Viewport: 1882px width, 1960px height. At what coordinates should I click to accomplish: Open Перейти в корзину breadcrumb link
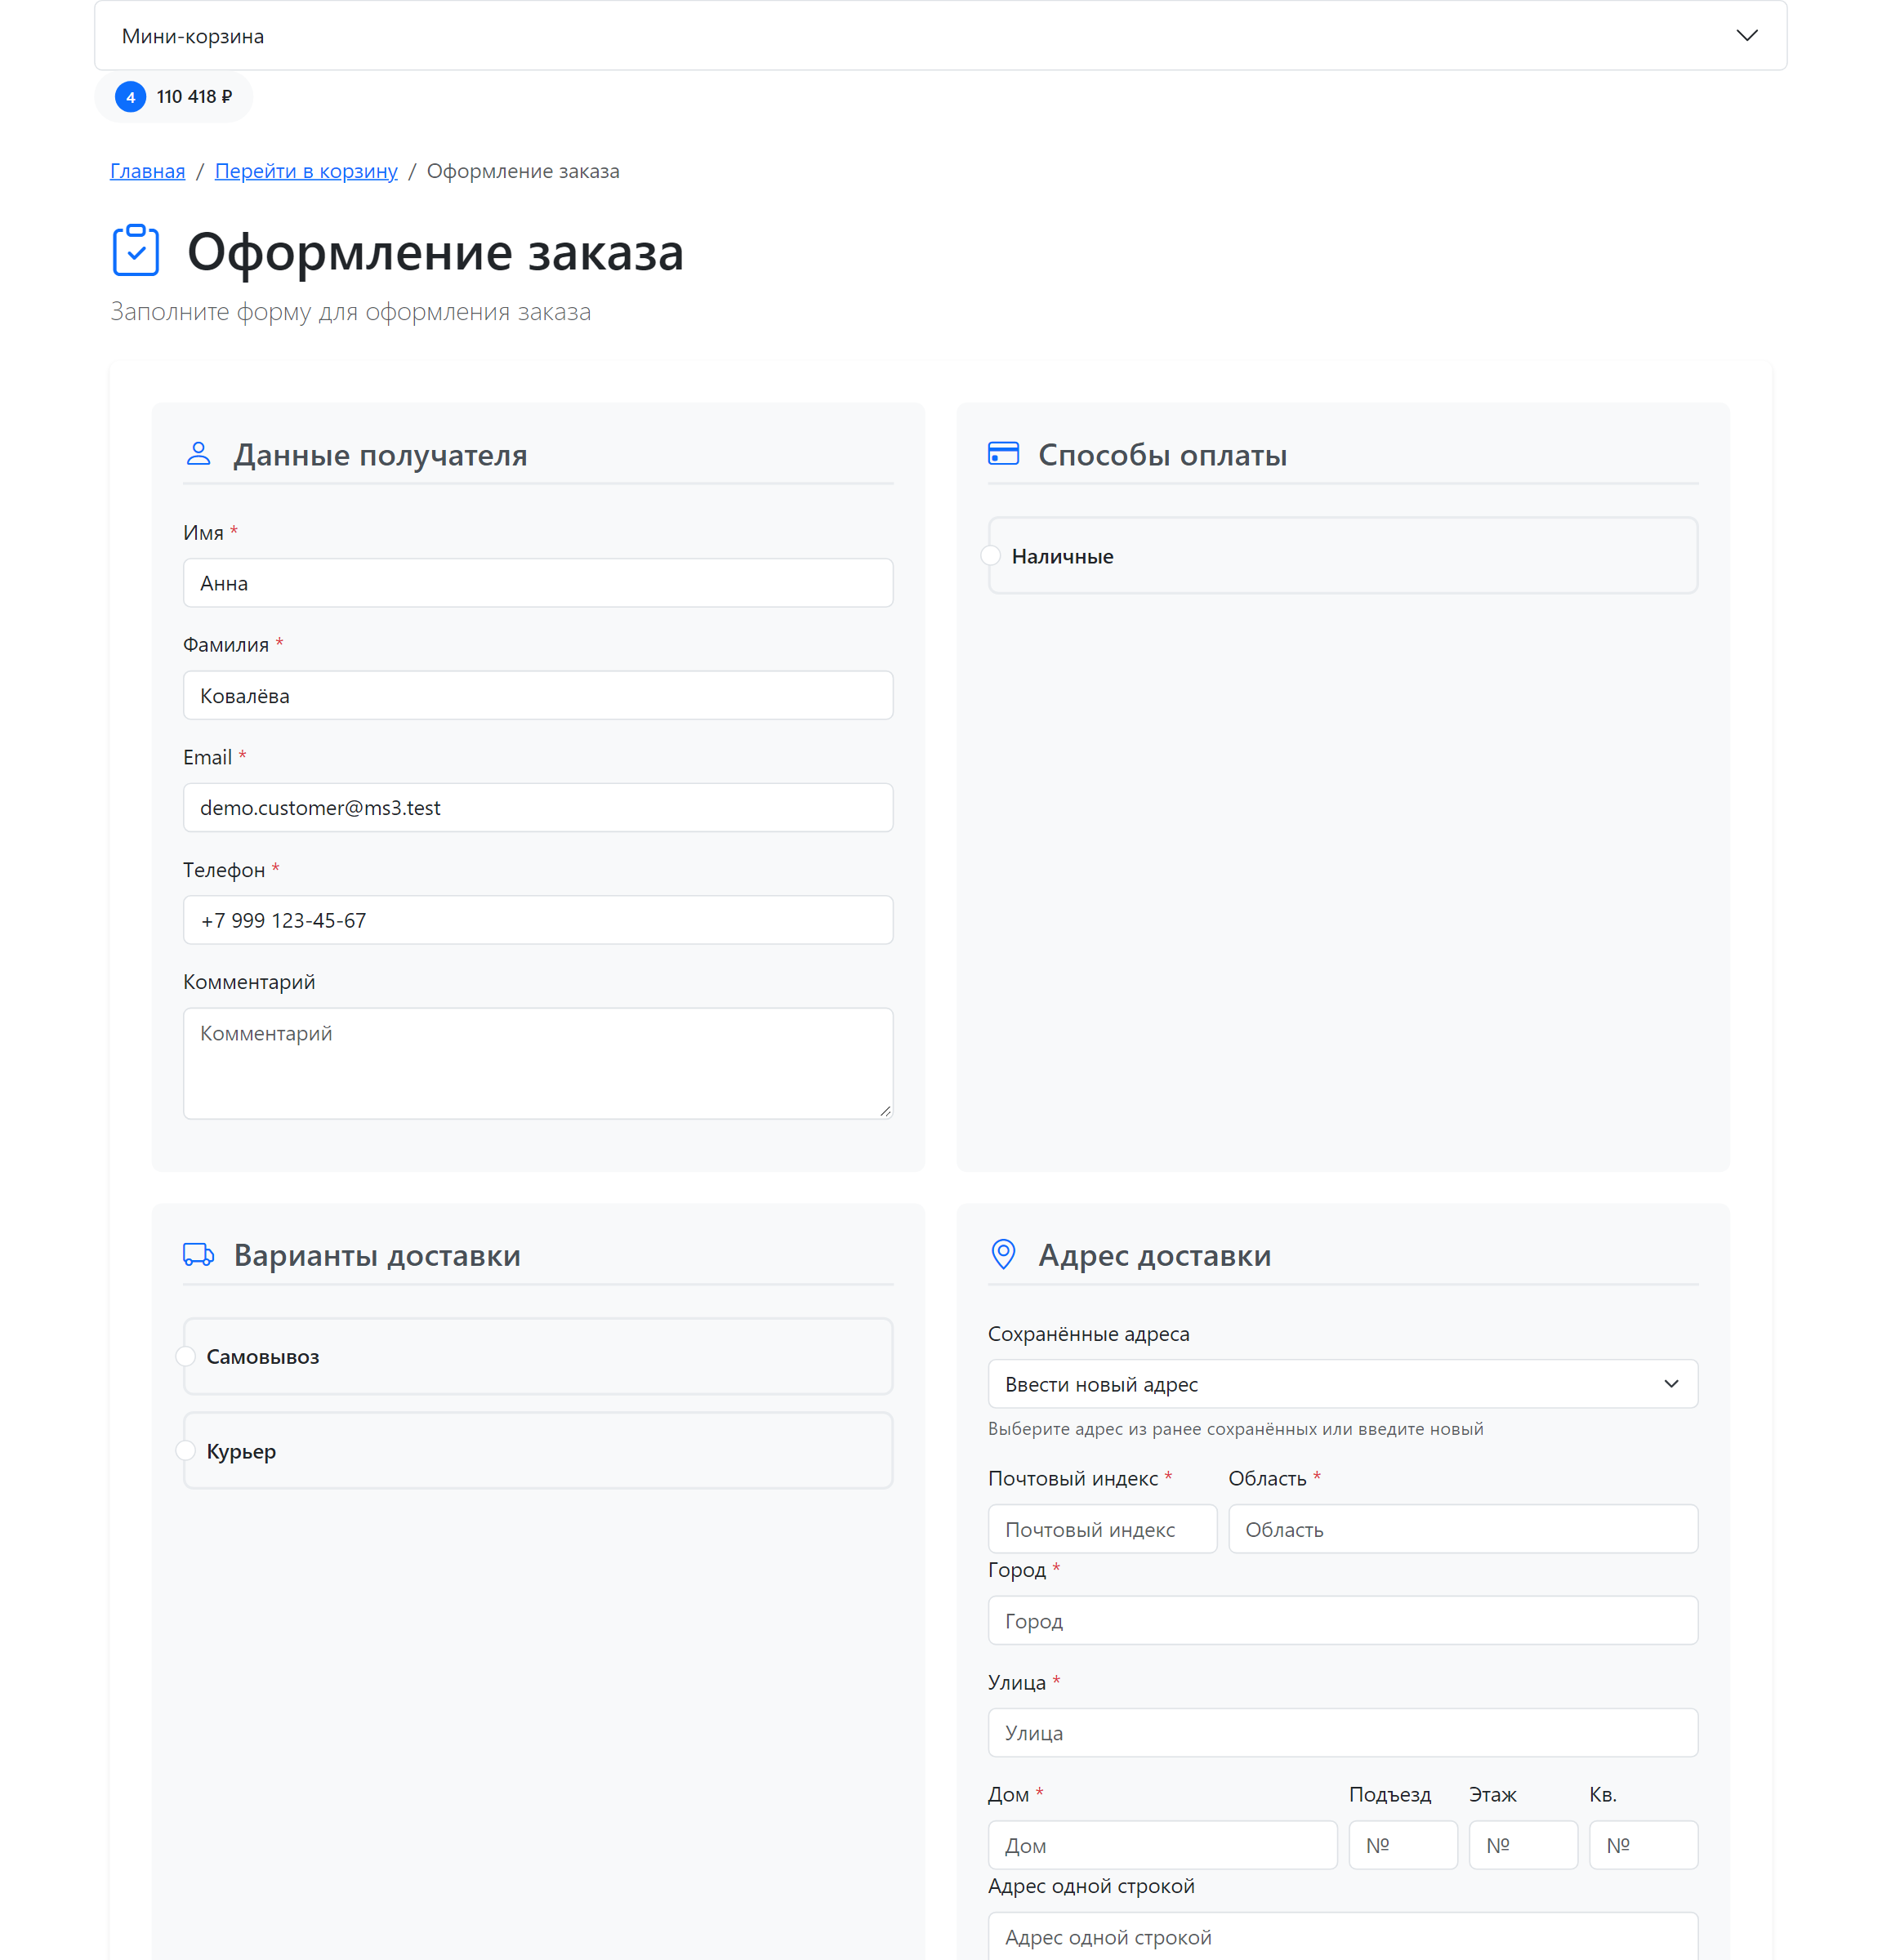(306, 171)
